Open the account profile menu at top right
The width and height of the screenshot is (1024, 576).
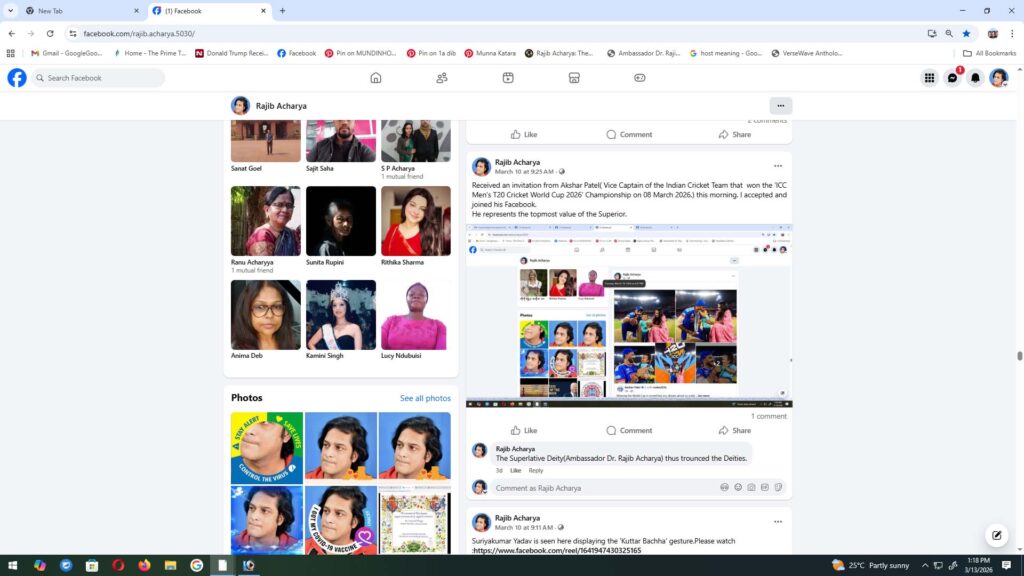(998, 78)
